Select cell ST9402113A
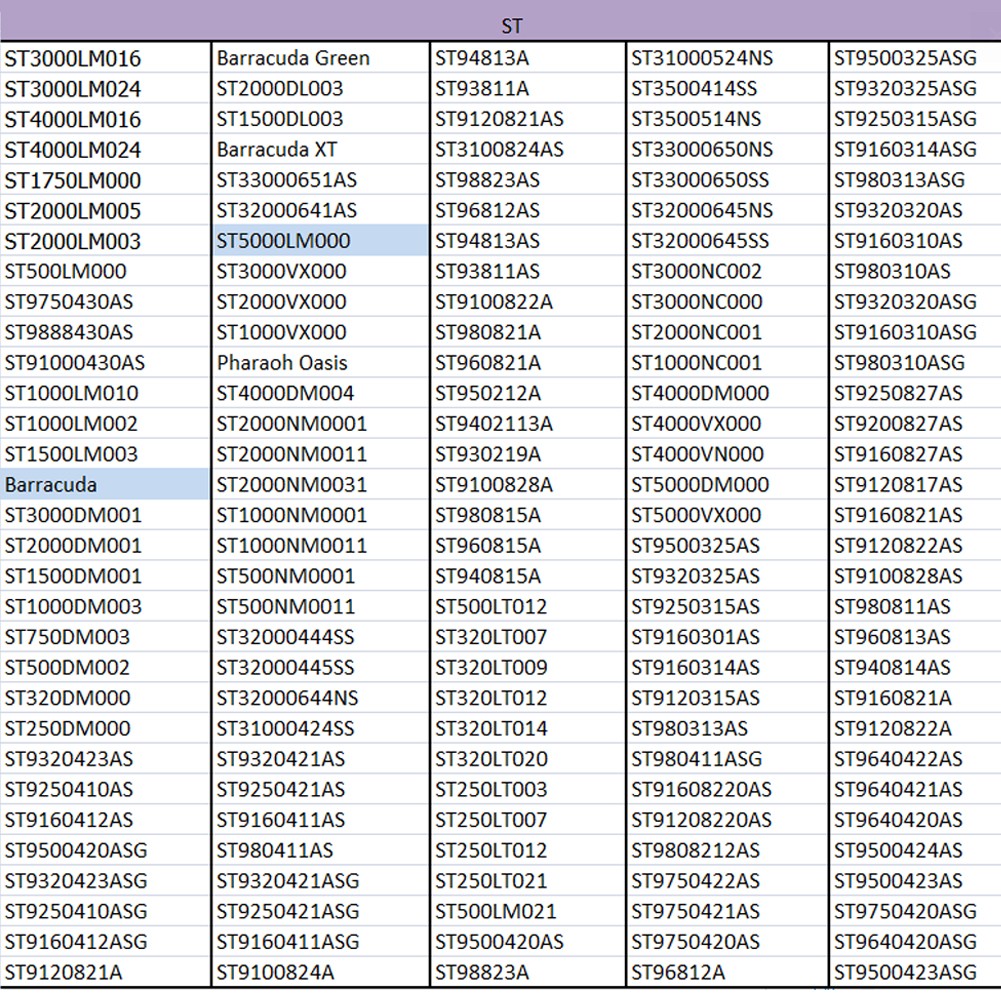Image resolution: width=1001 pixels, height=1001 pixels. (528, 423)
